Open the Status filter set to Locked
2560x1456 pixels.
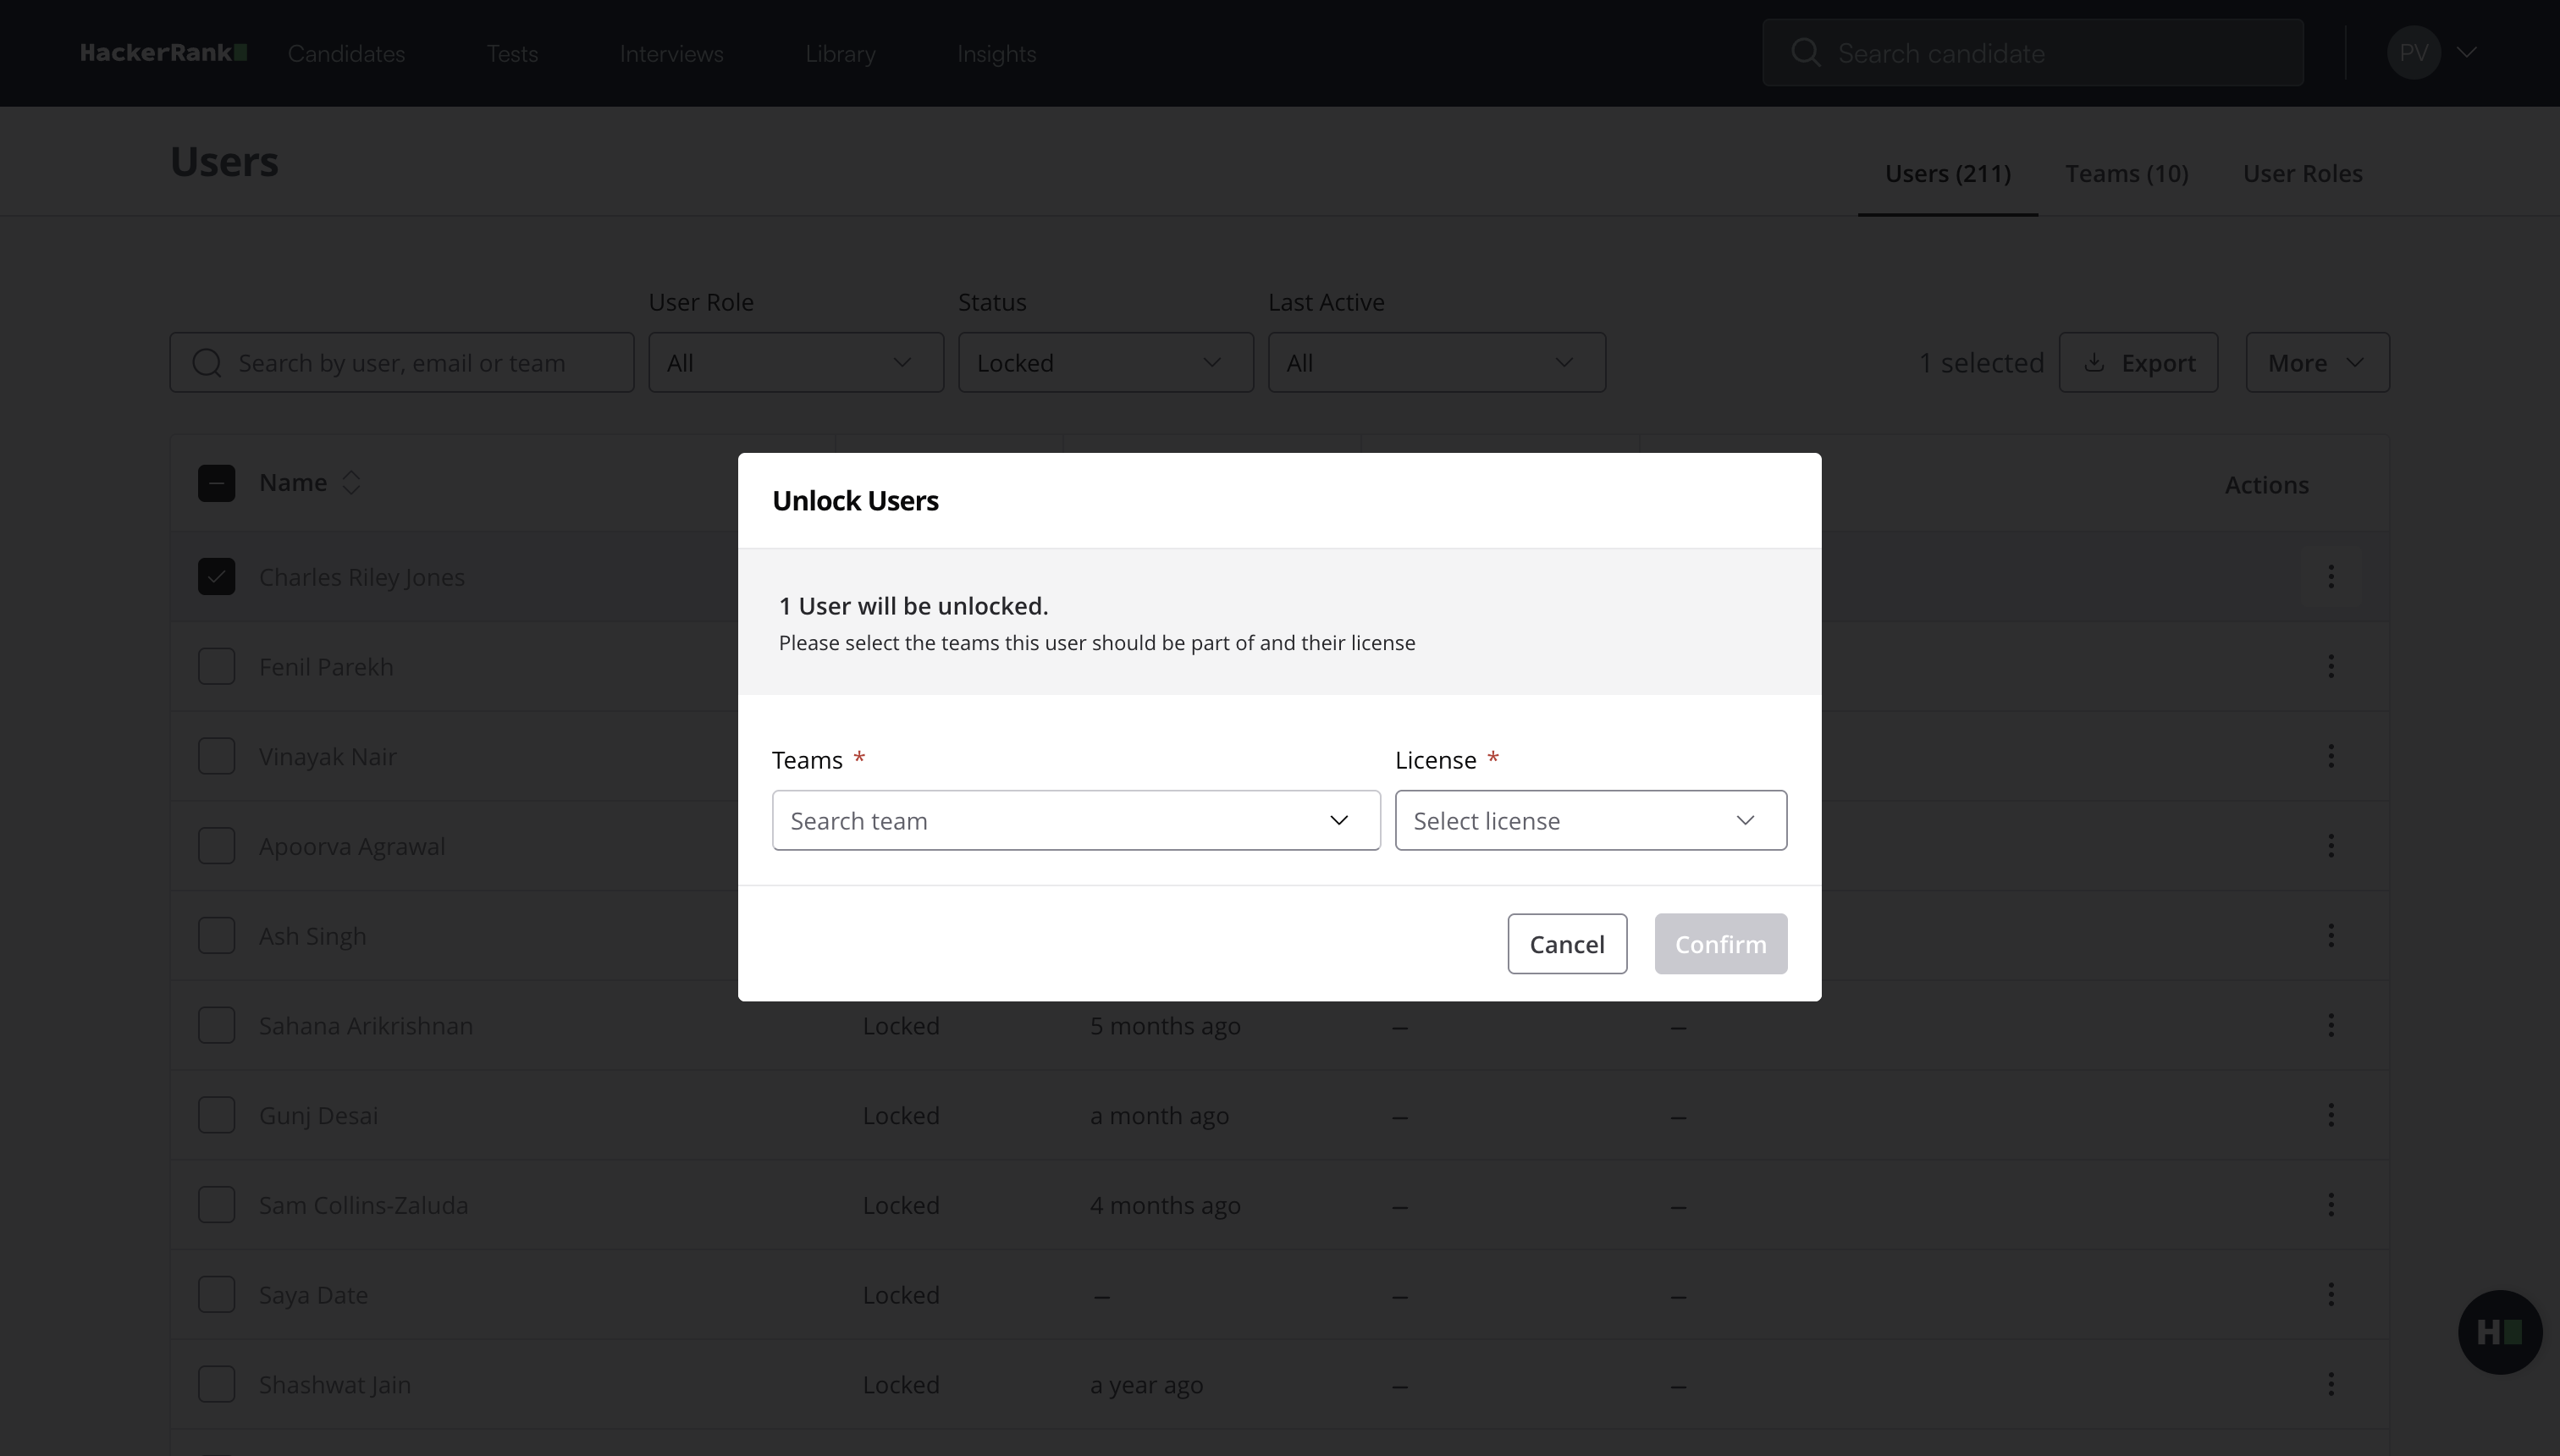pos(1105,363)
